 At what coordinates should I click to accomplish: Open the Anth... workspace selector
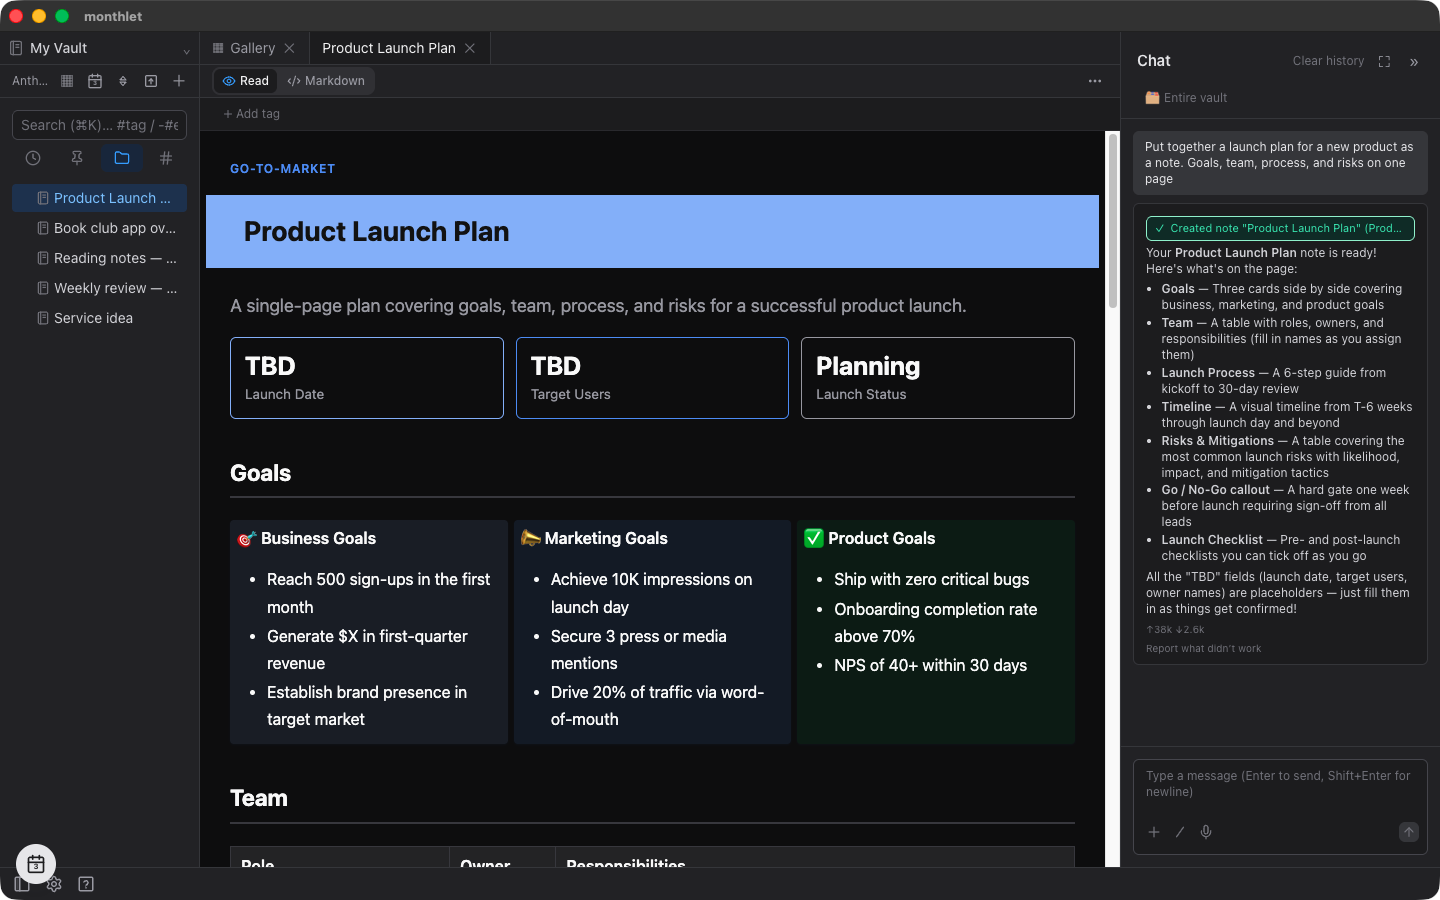[x=30, y=81]
